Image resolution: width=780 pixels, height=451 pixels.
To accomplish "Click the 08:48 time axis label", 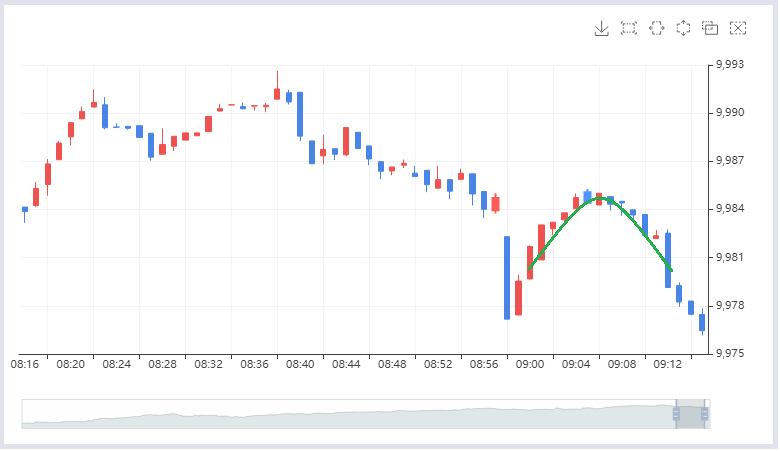I will pos(392,364).
